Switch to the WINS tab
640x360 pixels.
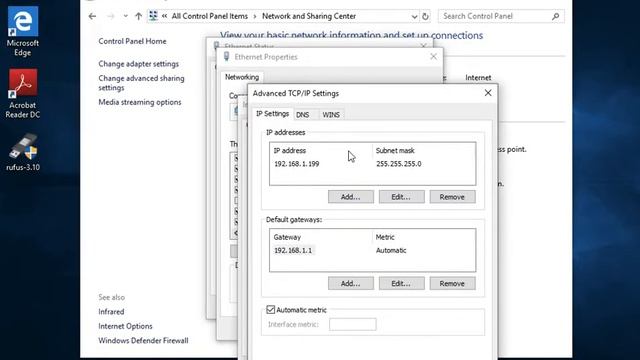(x=331, y=115)
